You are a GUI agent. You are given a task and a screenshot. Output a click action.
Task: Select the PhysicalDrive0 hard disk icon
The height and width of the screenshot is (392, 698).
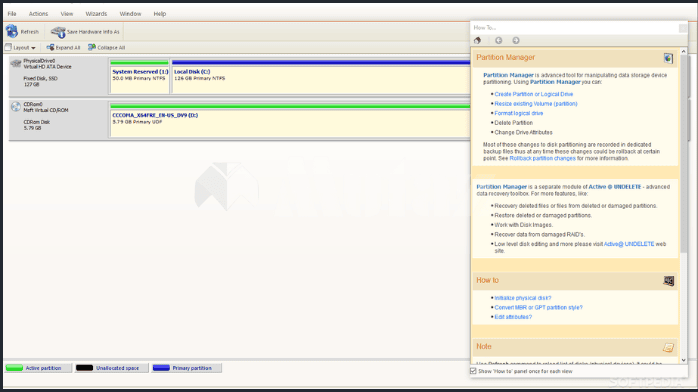pyautogui.click(x=16, y=63)
